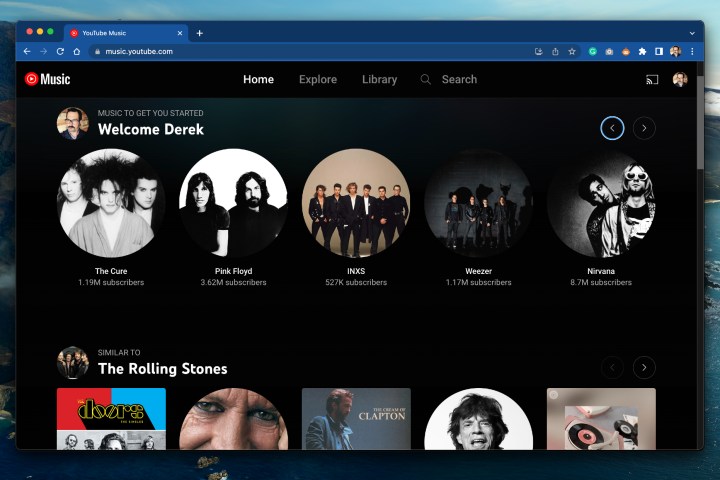The image size is (720, 480).
Task: Open Chrome three-dot menu
Action: pyautogui.click(x=692, y=51)
